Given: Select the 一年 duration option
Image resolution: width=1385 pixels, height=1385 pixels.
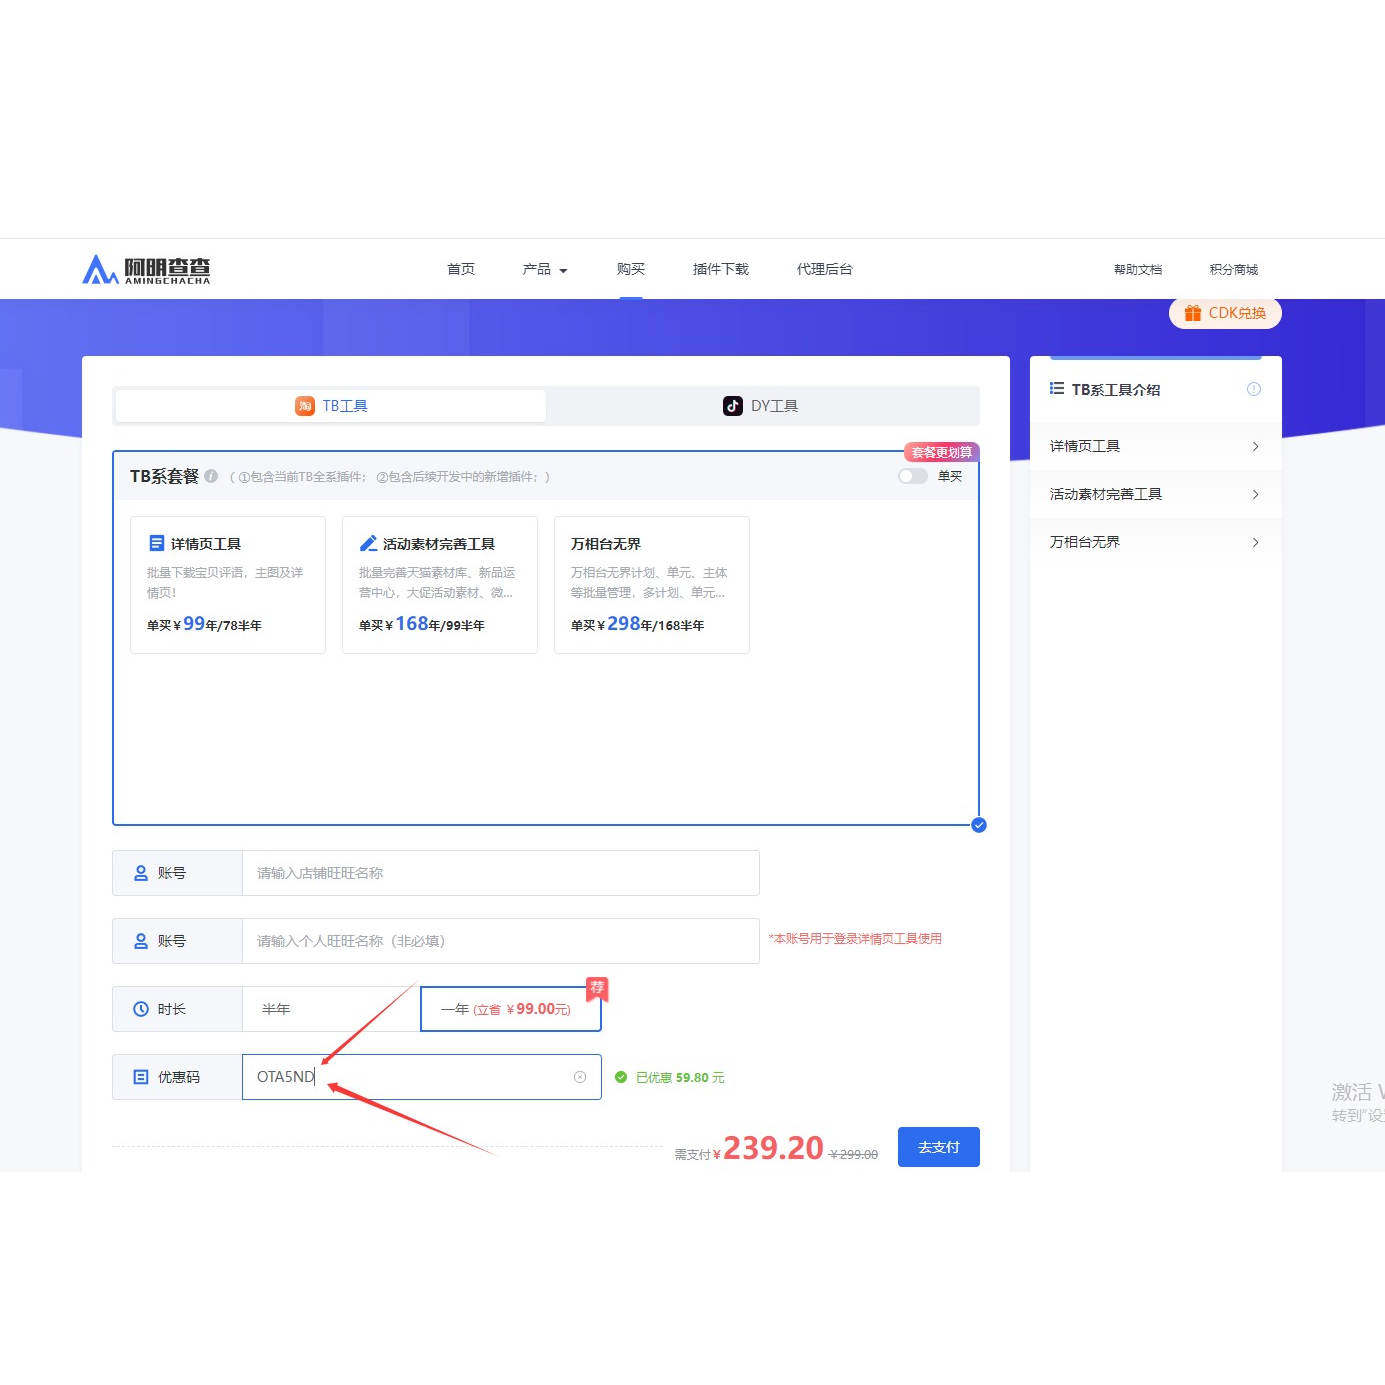Looking at the screenshot, I should point(511,1009).
